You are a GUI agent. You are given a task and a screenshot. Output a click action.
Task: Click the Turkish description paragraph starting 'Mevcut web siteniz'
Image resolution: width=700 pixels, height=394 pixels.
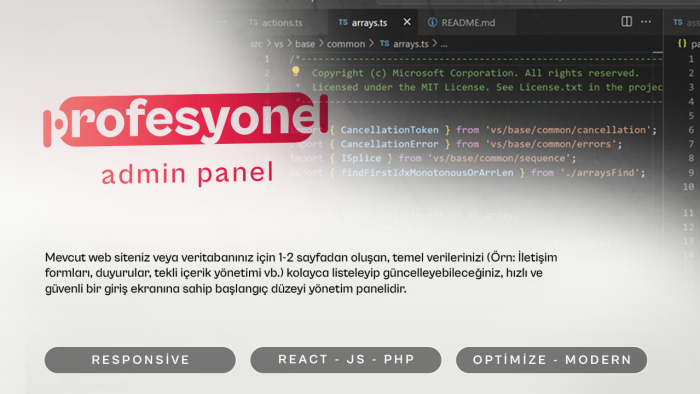(x=301, y=273)
